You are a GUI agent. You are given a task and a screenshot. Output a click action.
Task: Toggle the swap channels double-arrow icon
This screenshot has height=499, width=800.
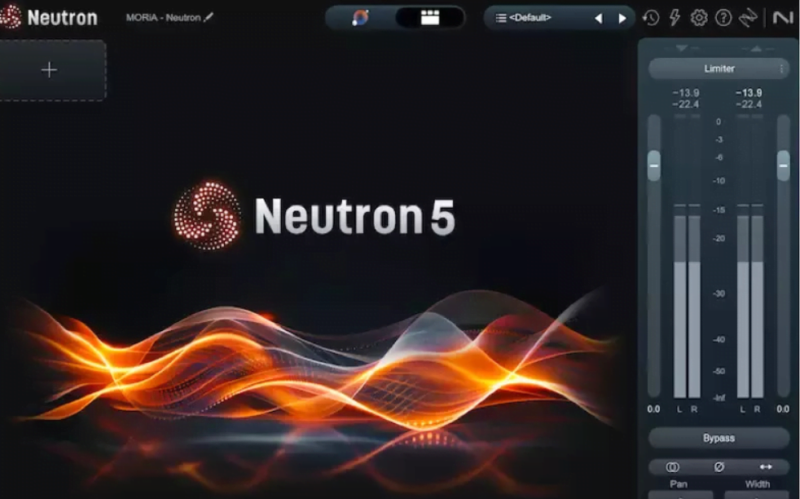[765, 467]
